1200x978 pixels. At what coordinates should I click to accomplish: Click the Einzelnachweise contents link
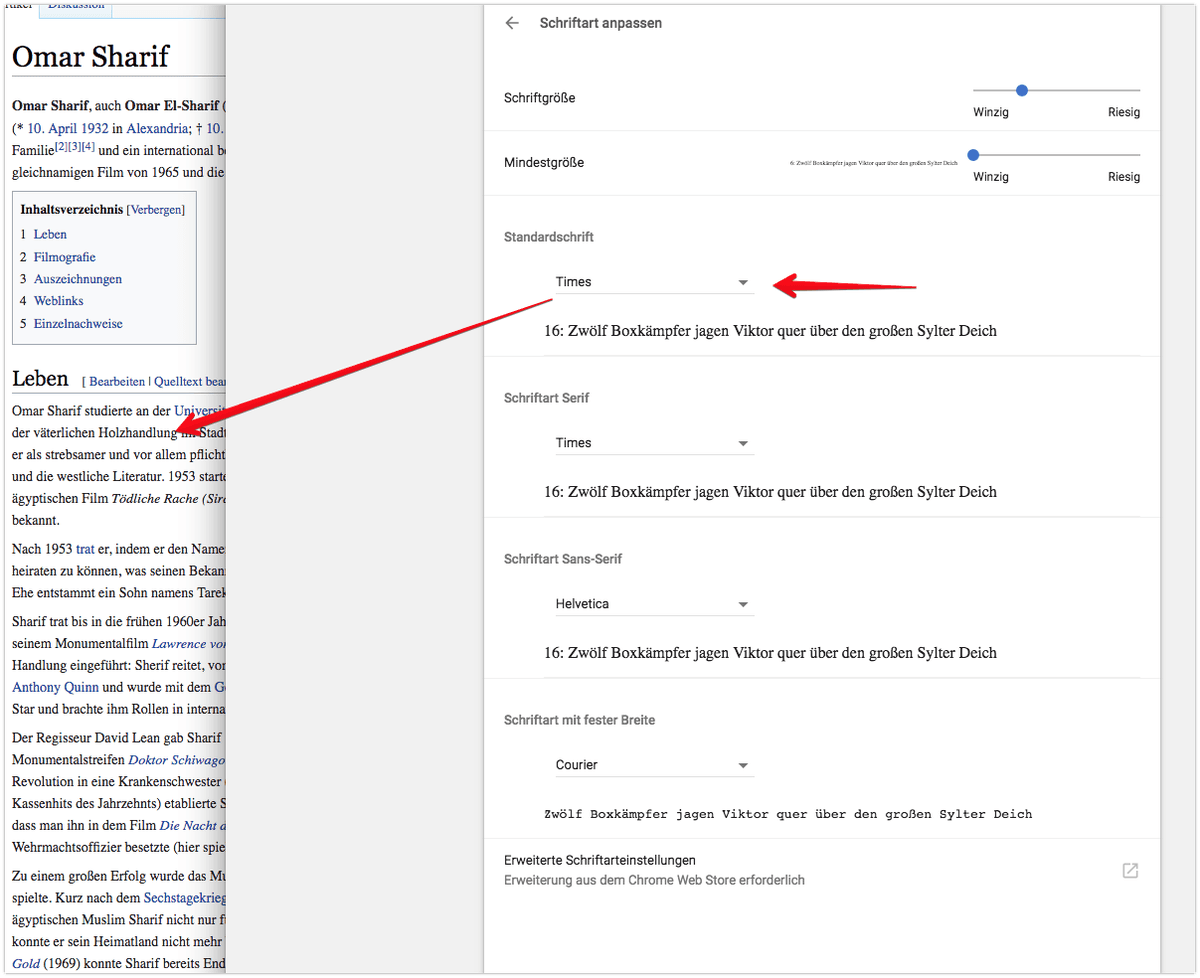point(78,324)
